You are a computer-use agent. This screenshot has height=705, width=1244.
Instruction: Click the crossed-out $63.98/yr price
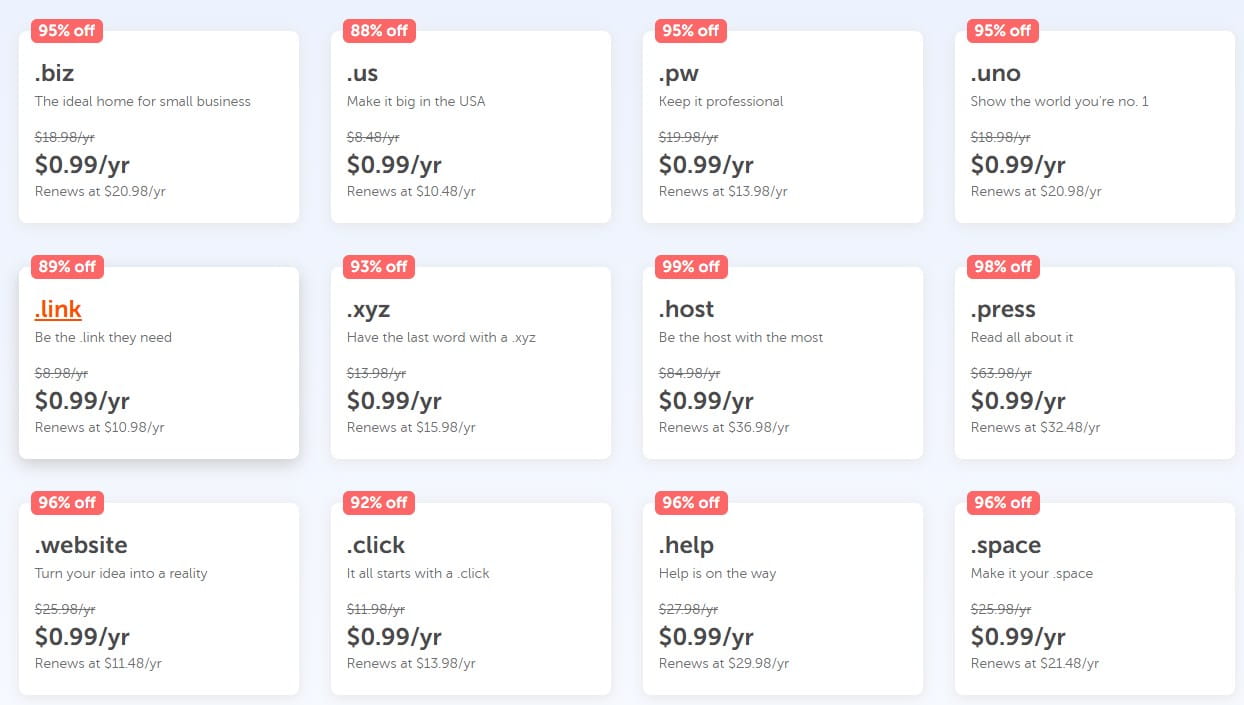click(1000, 373)
